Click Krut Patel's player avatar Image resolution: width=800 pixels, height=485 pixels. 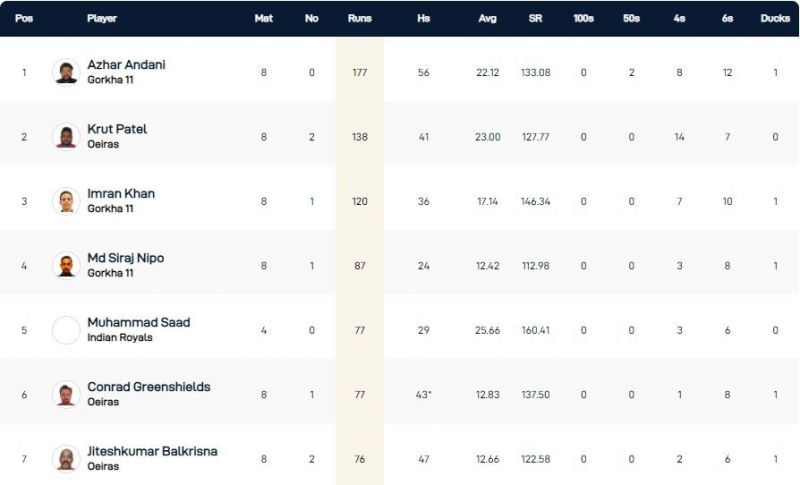(66, 136)
